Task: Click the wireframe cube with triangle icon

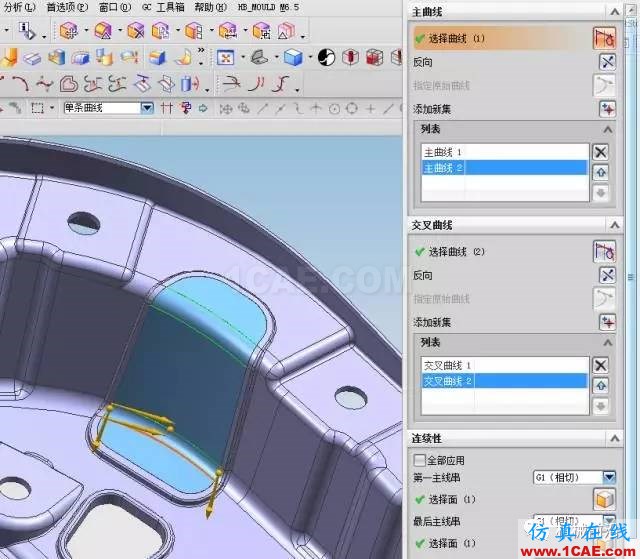Action: [x=287, y=31]
